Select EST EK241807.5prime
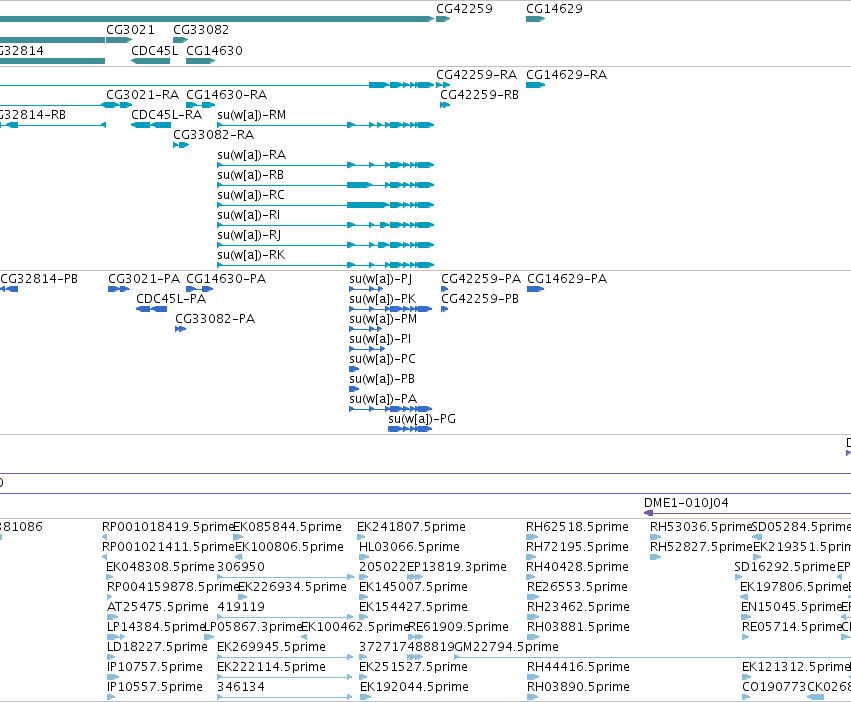Viewport: 851px width, 702px height. coord(411,527)
